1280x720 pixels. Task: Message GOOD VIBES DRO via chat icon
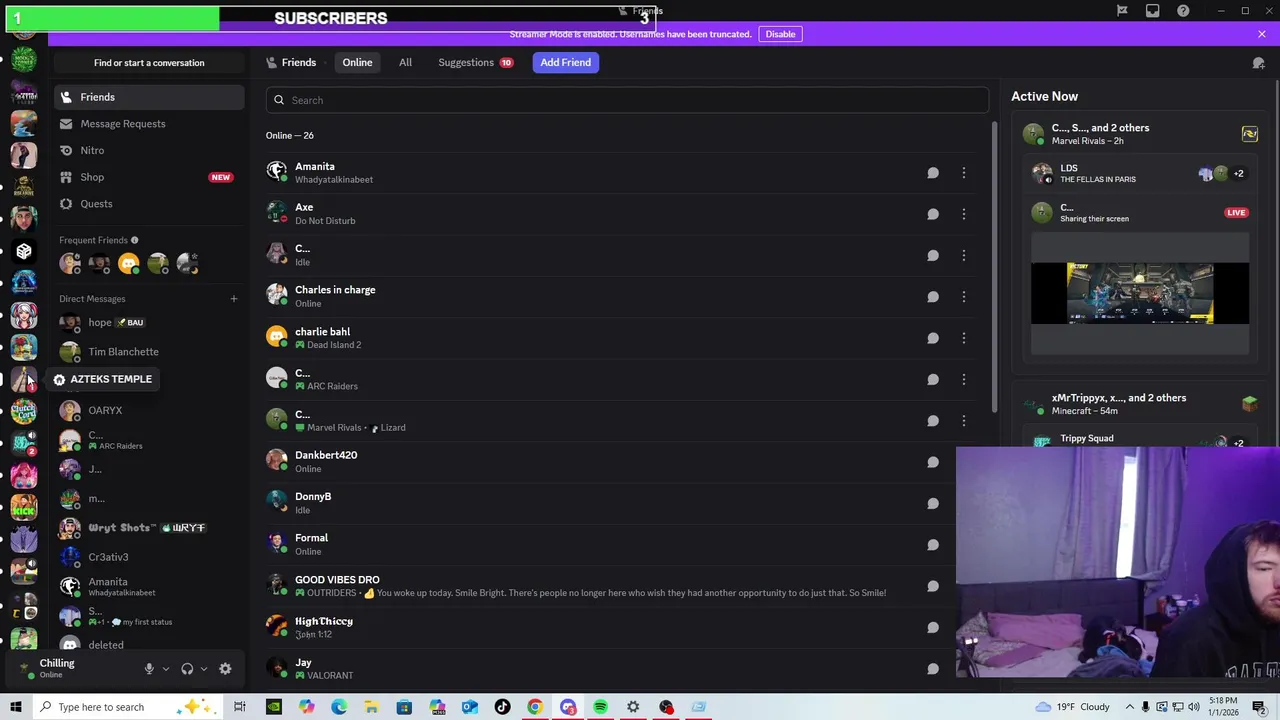[933, 586]
